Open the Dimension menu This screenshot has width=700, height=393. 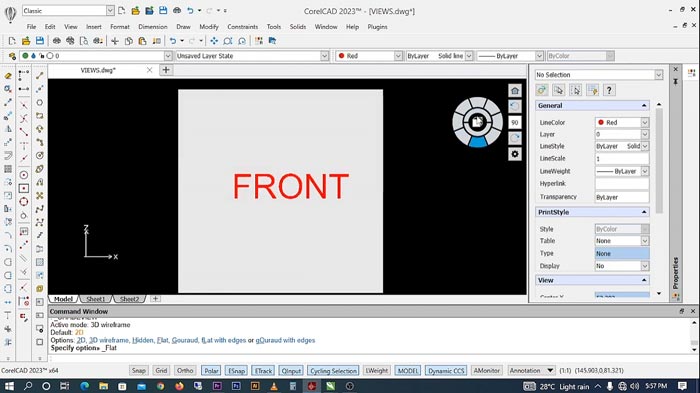153,27
